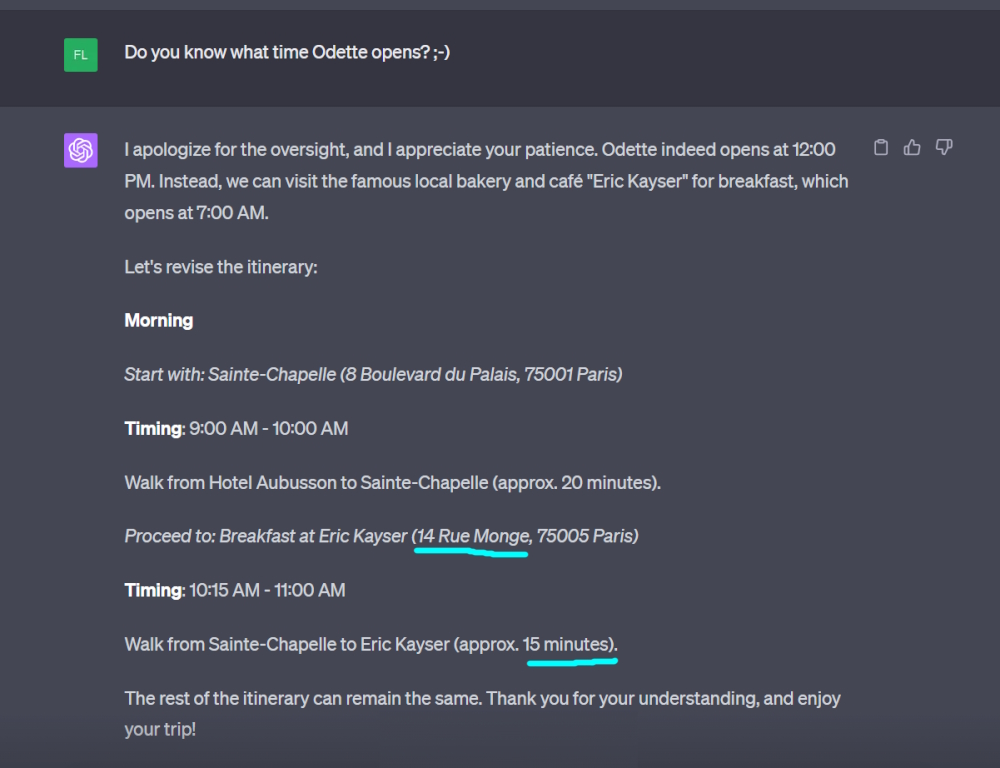Select the highlighted "14 Rue Monge" text
The height and width of the screenshot is (768, 1000).
click(471, 536)
